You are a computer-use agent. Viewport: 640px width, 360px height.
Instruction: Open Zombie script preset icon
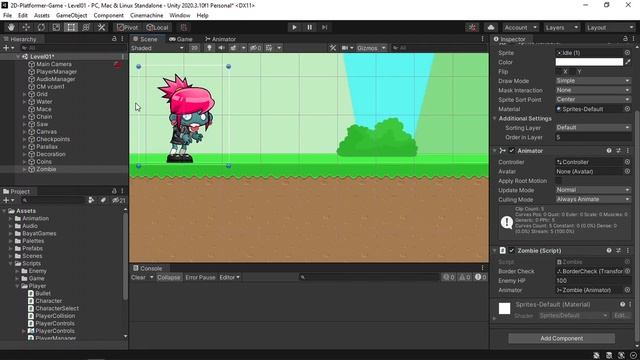click(x=618, y=251)
